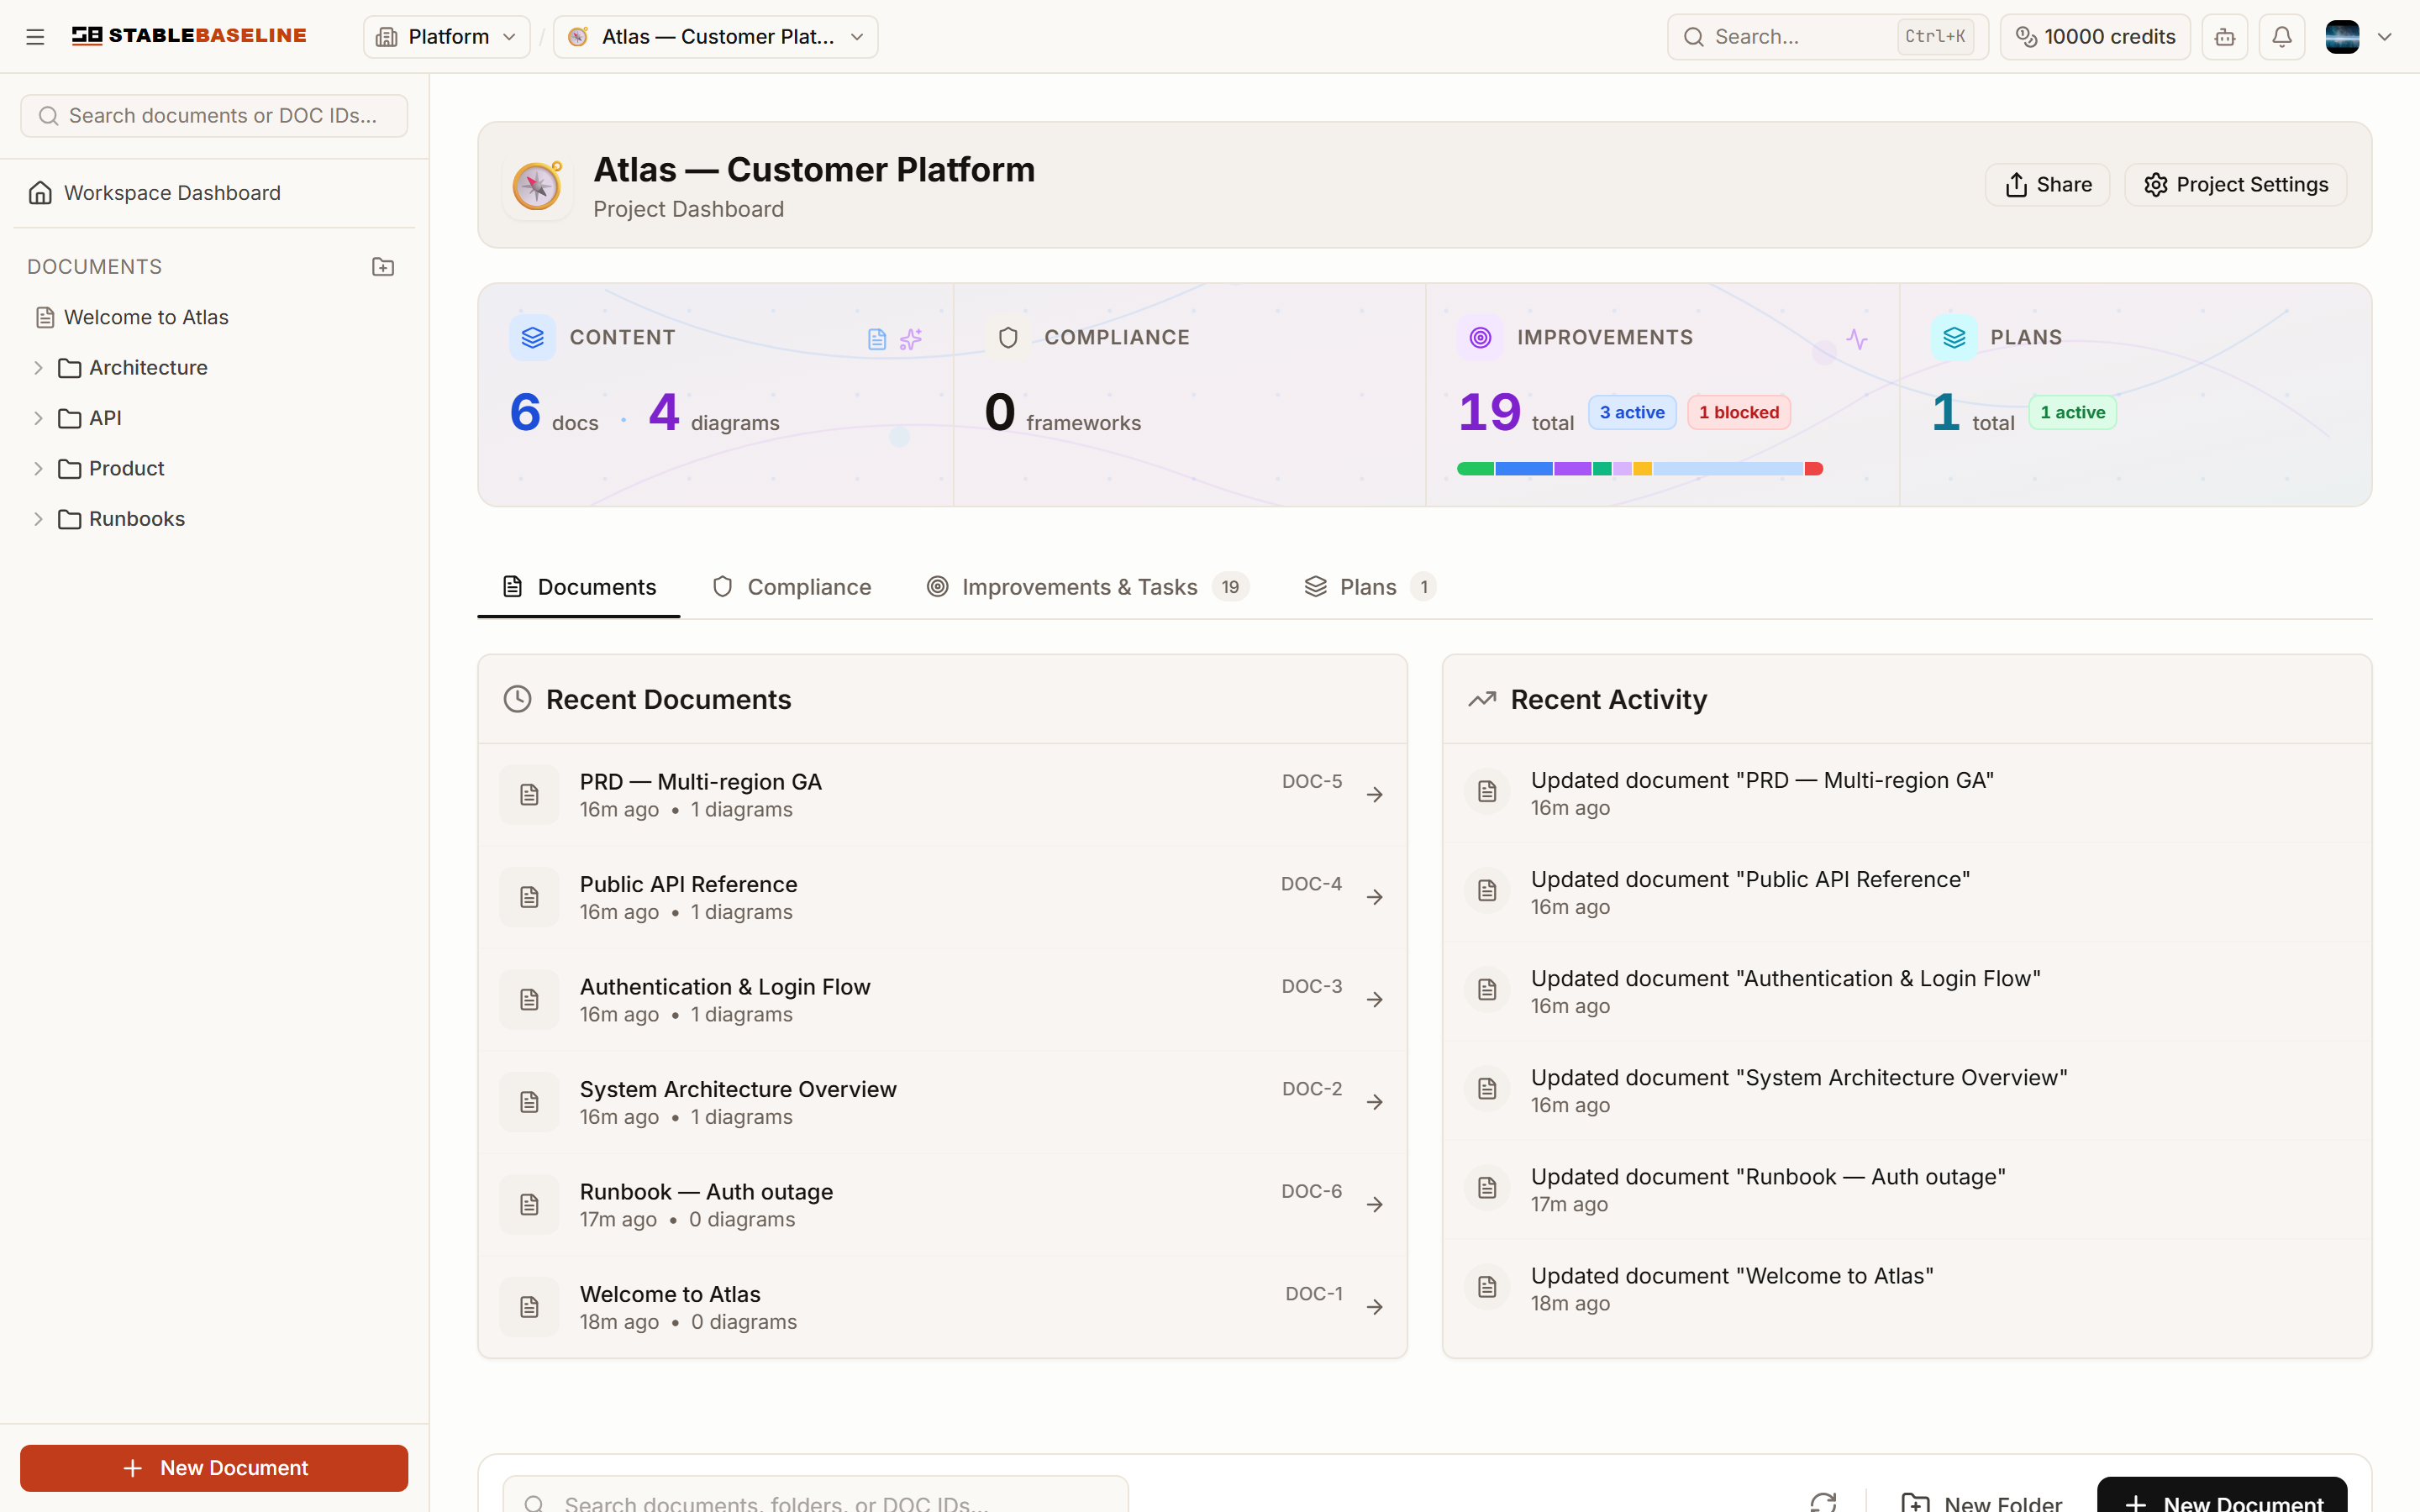Screen dimensions: 2420x1512
Task: Toggle the hamburger sidebar menu
Action: point(35,37)
